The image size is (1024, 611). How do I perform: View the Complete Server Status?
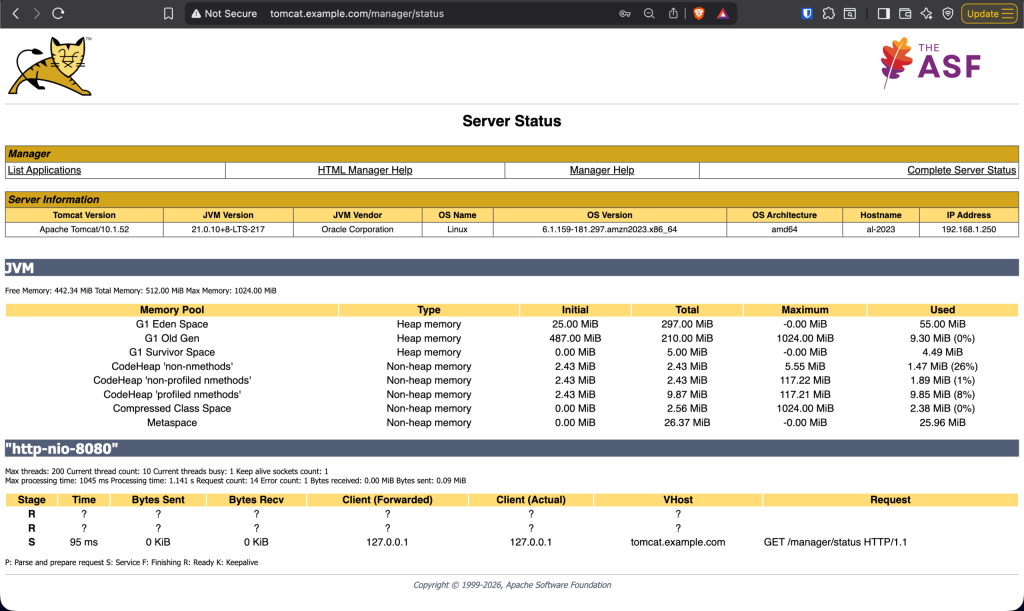click(960, 170)
